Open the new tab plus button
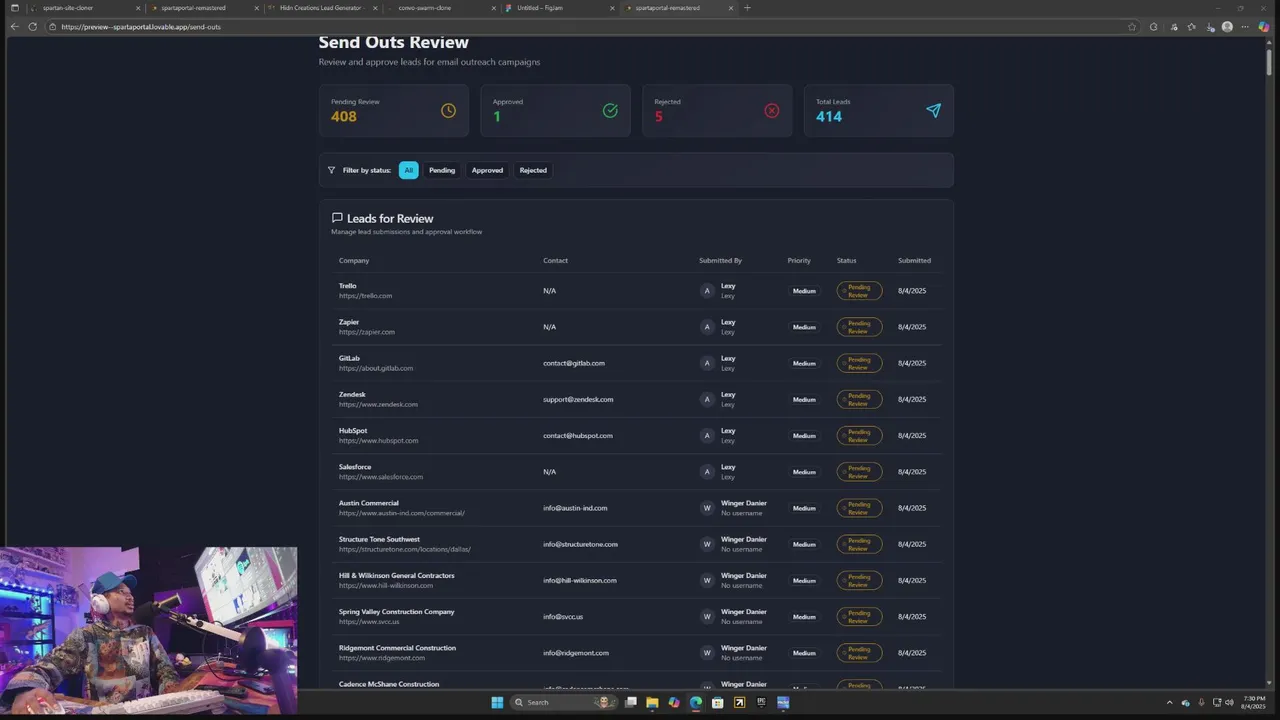This screenshot has height=720, width=1280. click(x=747, y=8)
